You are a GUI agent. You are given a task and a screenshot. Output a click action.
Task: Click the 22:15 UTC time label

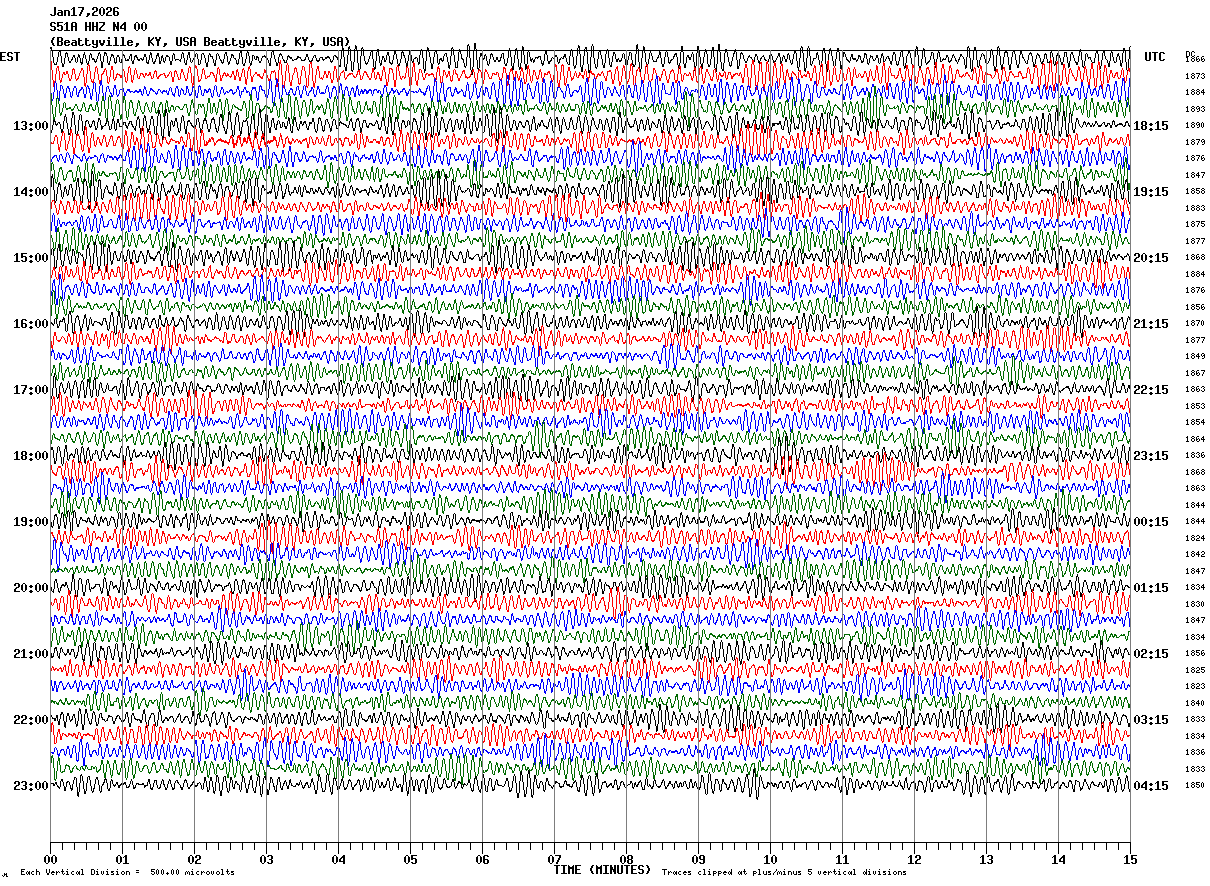click(x=1150, y=390)
